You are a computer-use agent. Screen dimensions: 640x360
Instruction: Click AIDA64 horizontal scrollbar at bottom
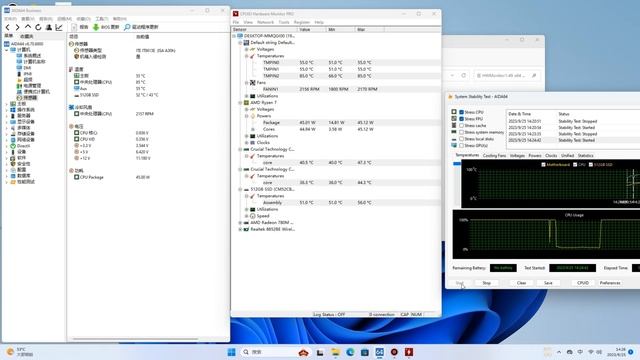(x=135, y=339)
